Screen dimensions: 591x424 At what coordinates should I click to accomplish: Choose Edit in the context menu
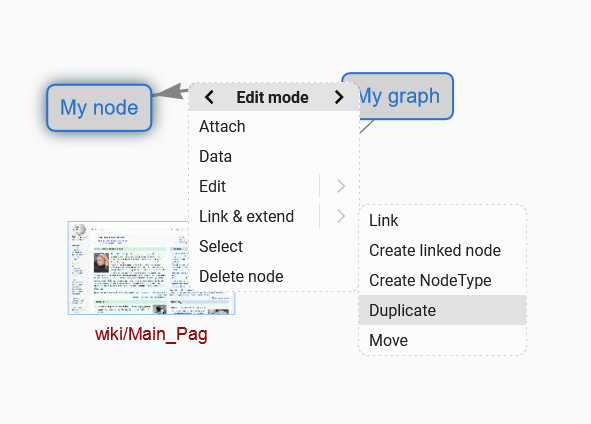pos(254,186)
